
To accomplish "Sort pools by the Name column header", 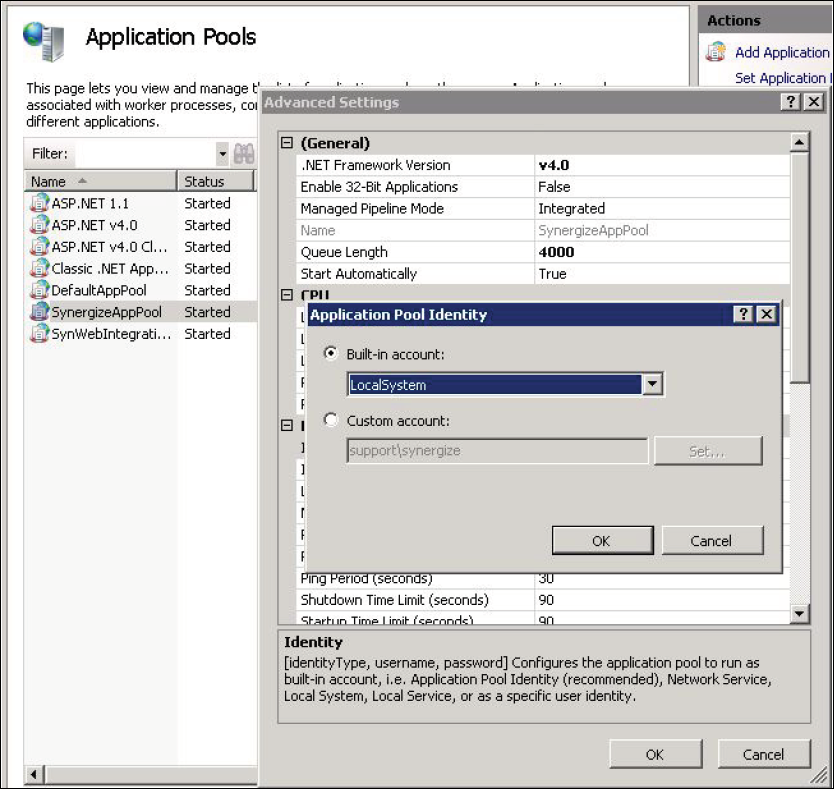I will click(x=101, y=181).
